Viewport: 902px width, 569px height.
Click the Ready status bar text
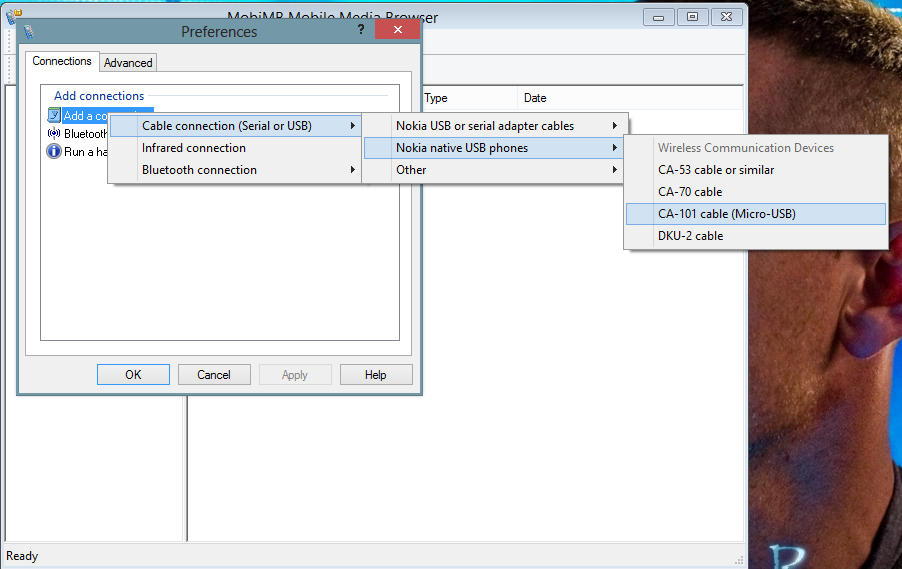pos(22,556)
